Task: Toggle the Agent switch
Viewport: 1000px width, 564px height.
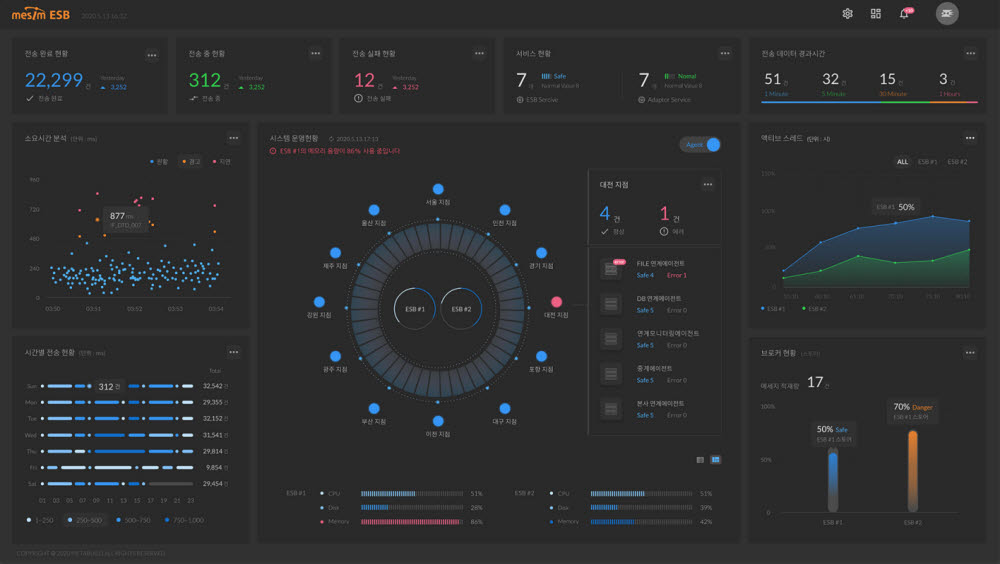Action: click(700, 145)
